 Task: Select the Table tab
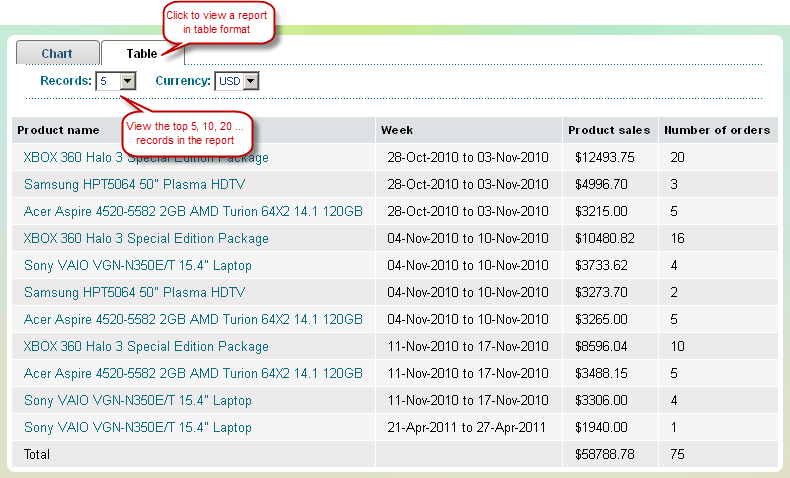(x=141, y=54)
